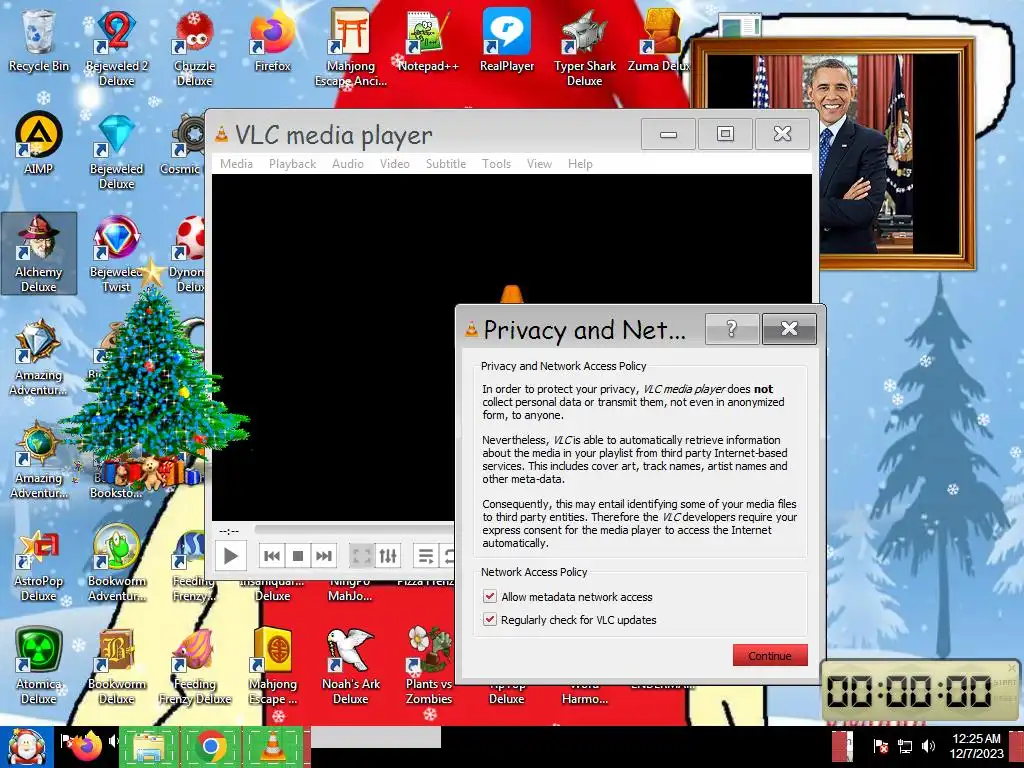Select Noah's Ark Deluxe desktop shortcut

351,666
